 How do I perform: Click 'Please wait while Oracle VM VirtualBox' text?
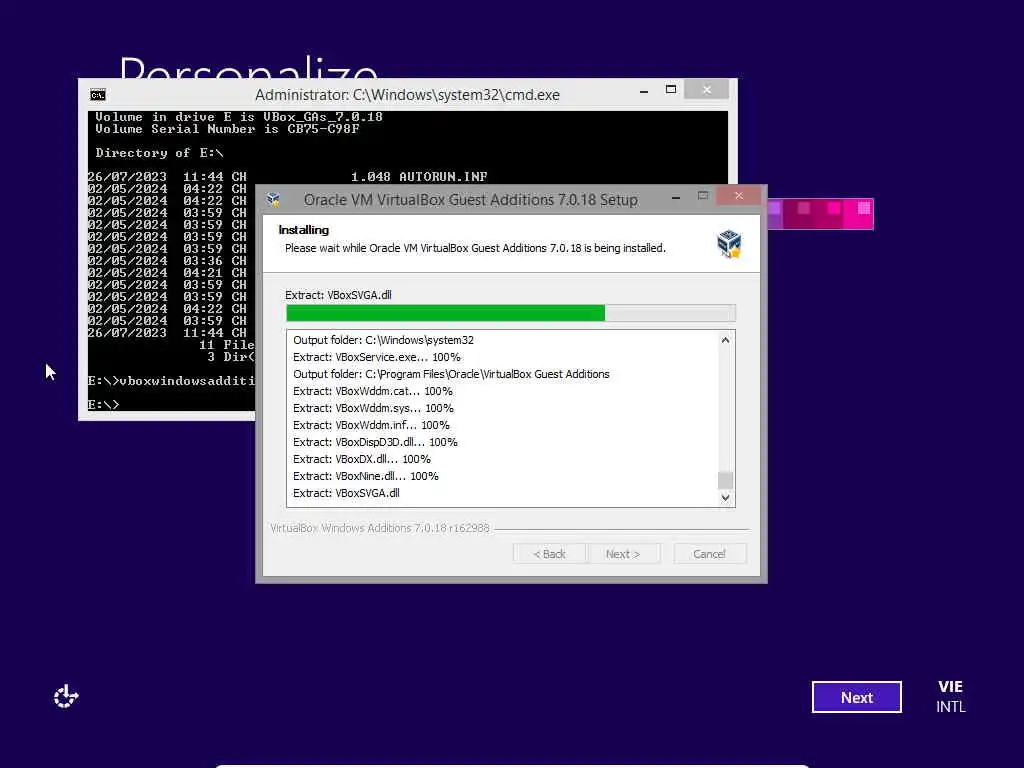point(475,248)
